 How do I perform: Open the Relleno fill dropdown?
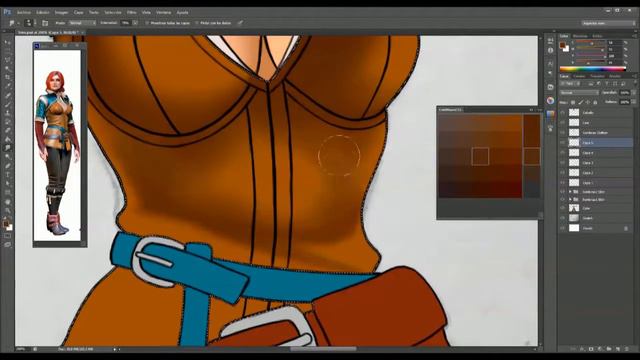[634, 102]
